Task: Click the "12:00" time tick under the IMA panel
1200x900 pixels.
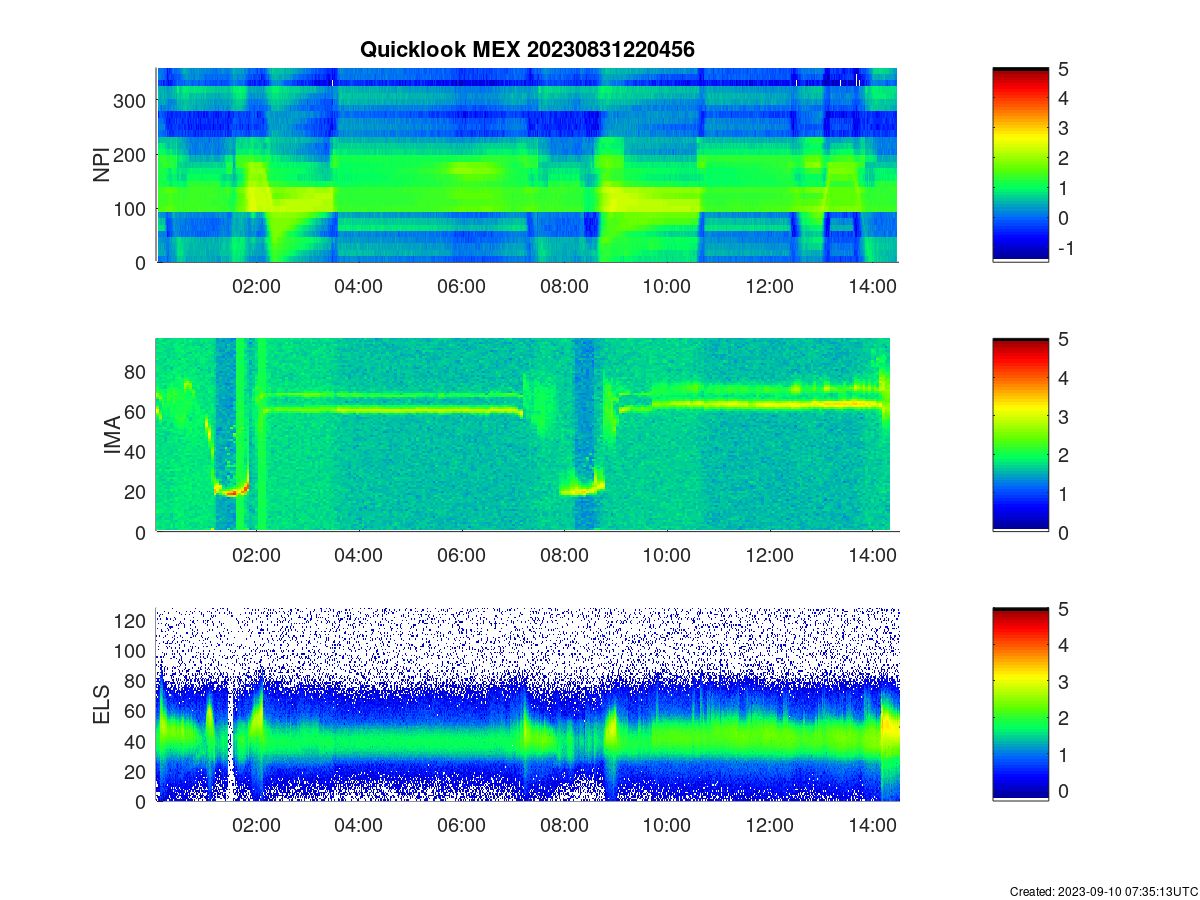Action: tap(770, 556)
